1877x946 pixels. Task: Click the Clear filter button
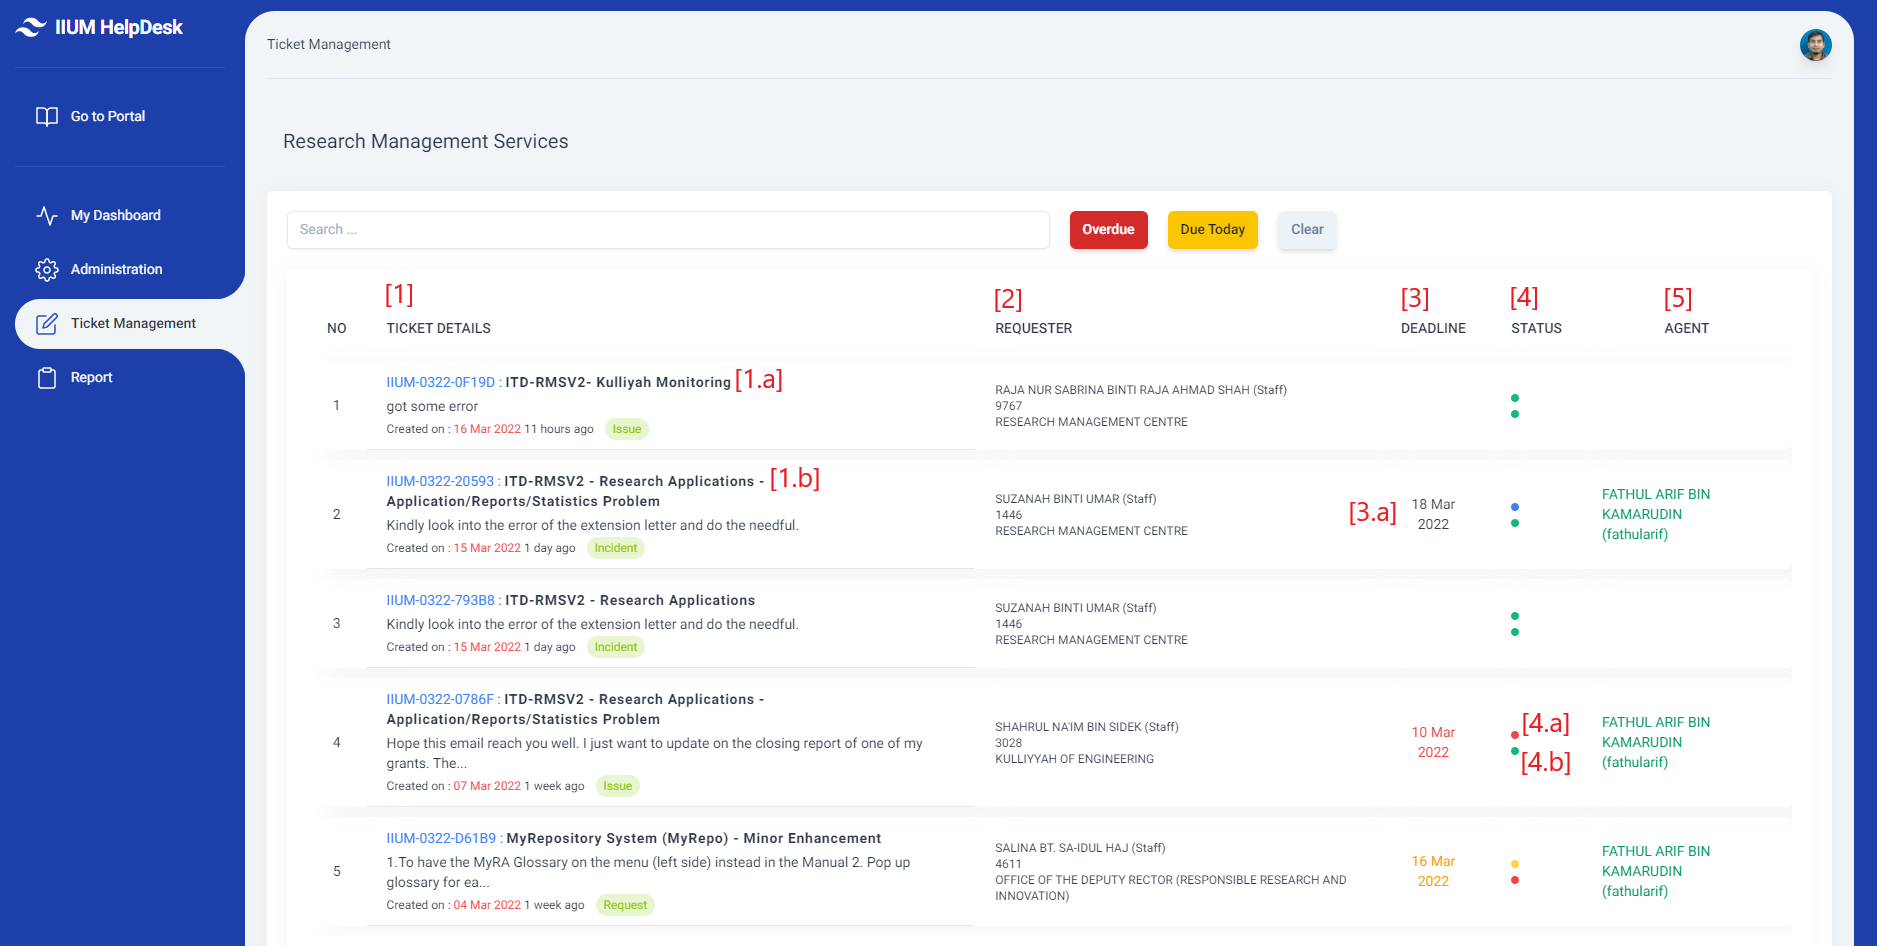(1307, 230)
